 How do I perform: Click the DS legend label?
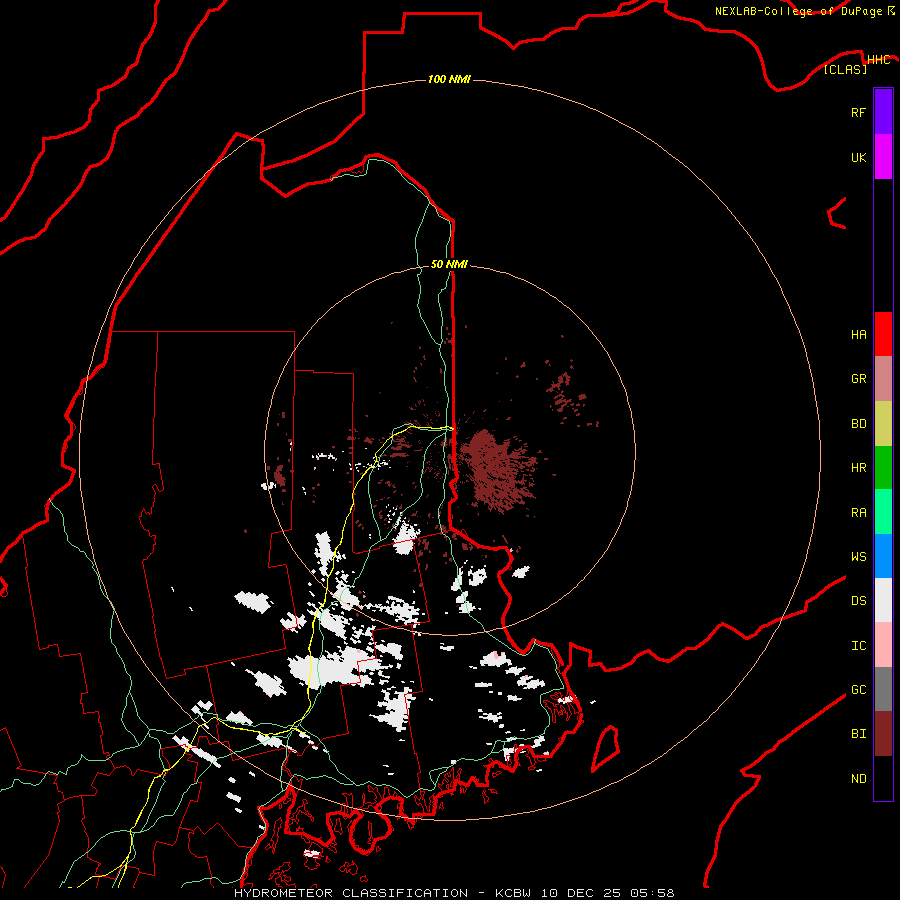858,600
